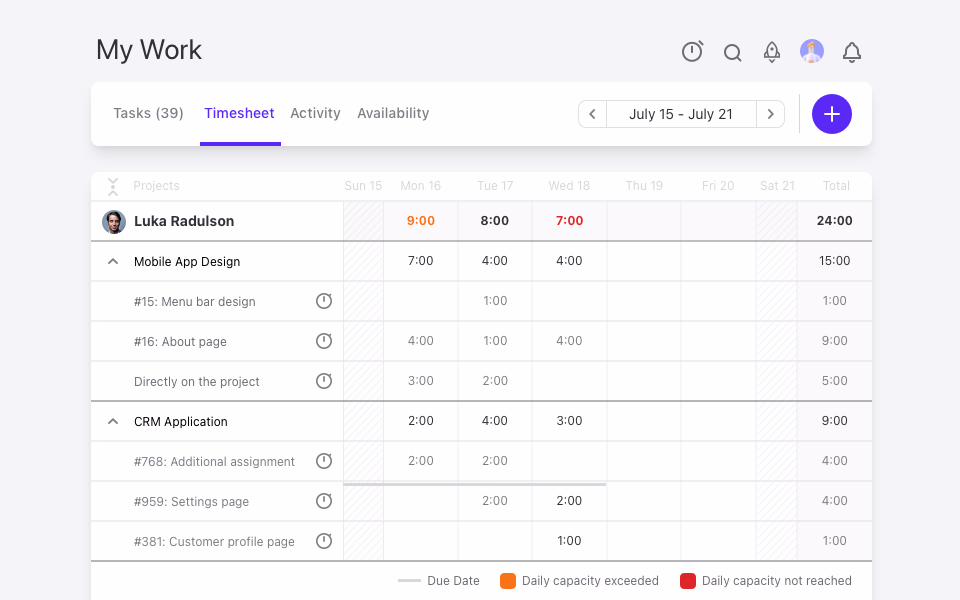Go to next week arrow
This screenshot has height=600, width=960.
[x=770, y=114]
